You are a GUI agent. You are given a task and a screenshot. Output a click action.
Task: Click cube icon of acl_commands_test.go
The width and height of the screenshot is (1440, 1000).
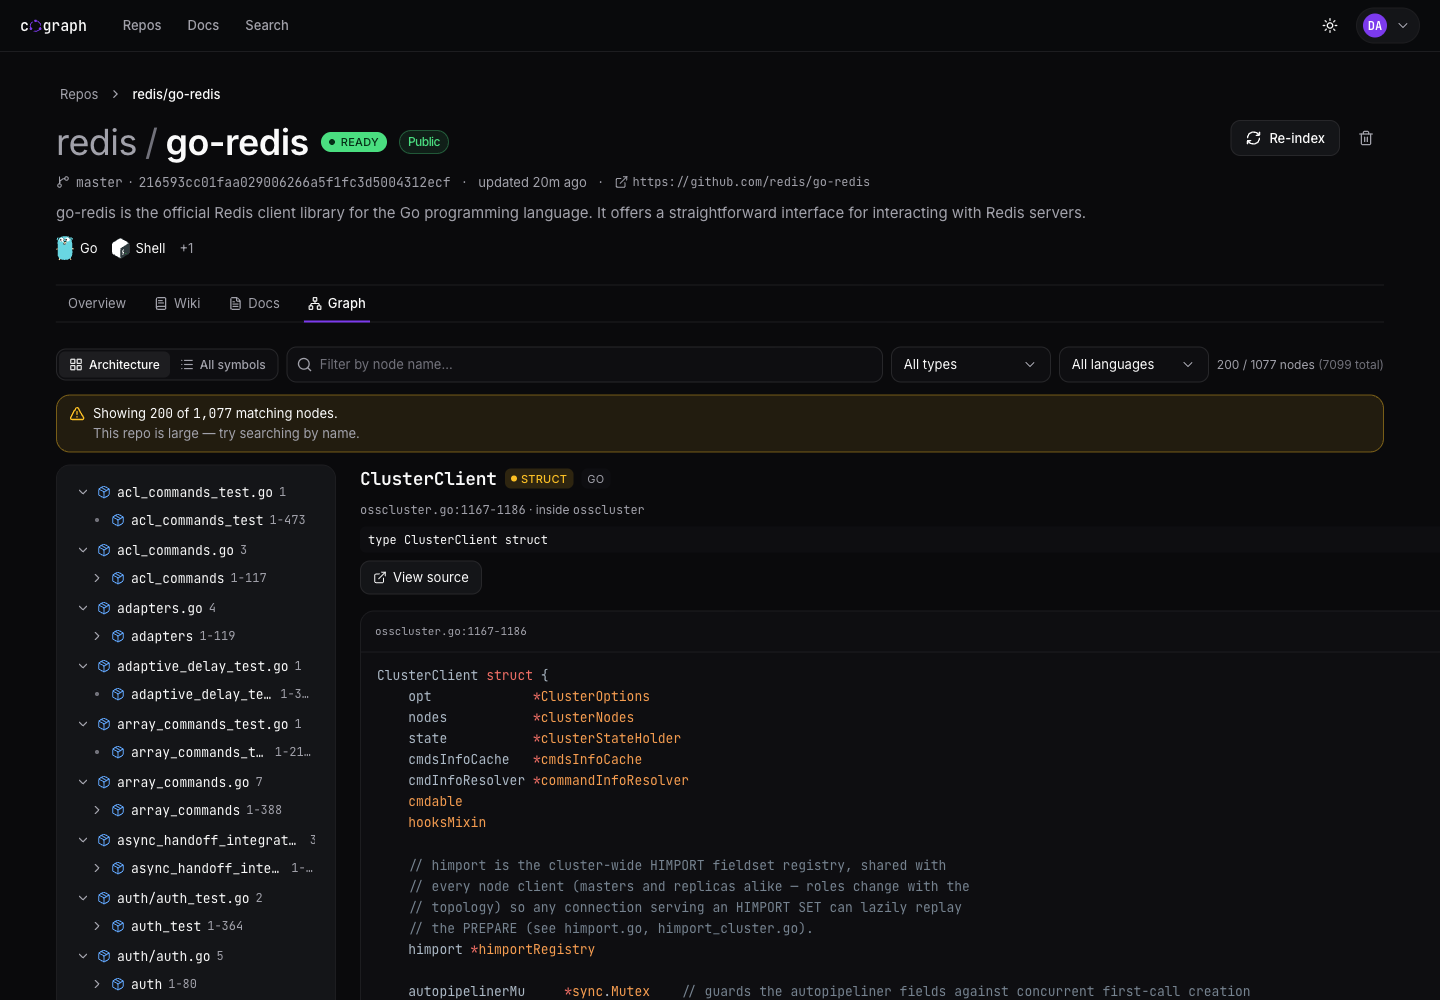[x=104, y=492]
